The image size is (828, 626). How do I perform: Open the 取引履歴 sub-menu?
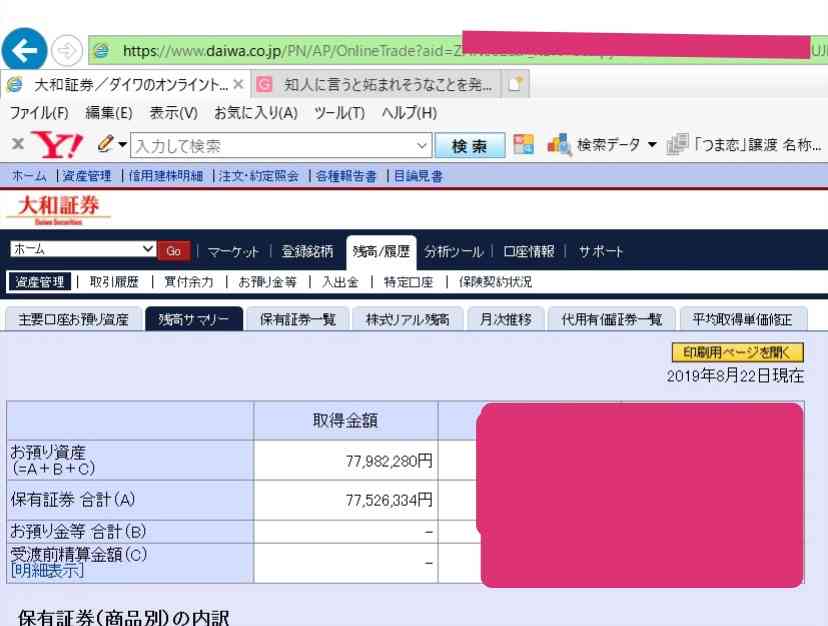tap(114, 282)
